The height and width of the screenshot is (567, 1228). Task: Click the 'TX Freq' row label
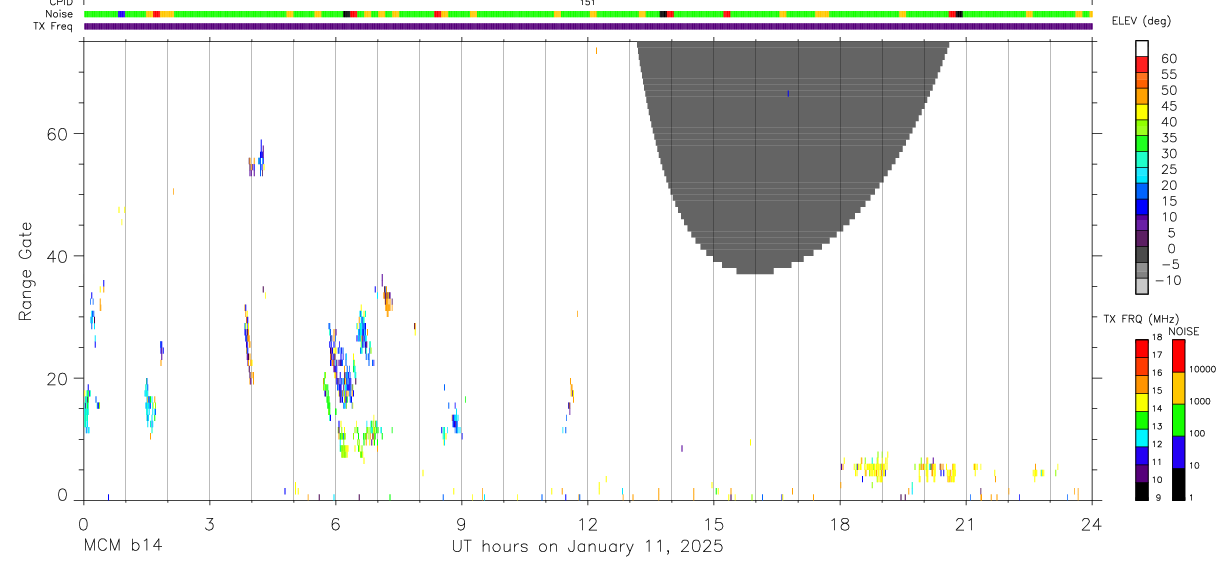(55, 26)
